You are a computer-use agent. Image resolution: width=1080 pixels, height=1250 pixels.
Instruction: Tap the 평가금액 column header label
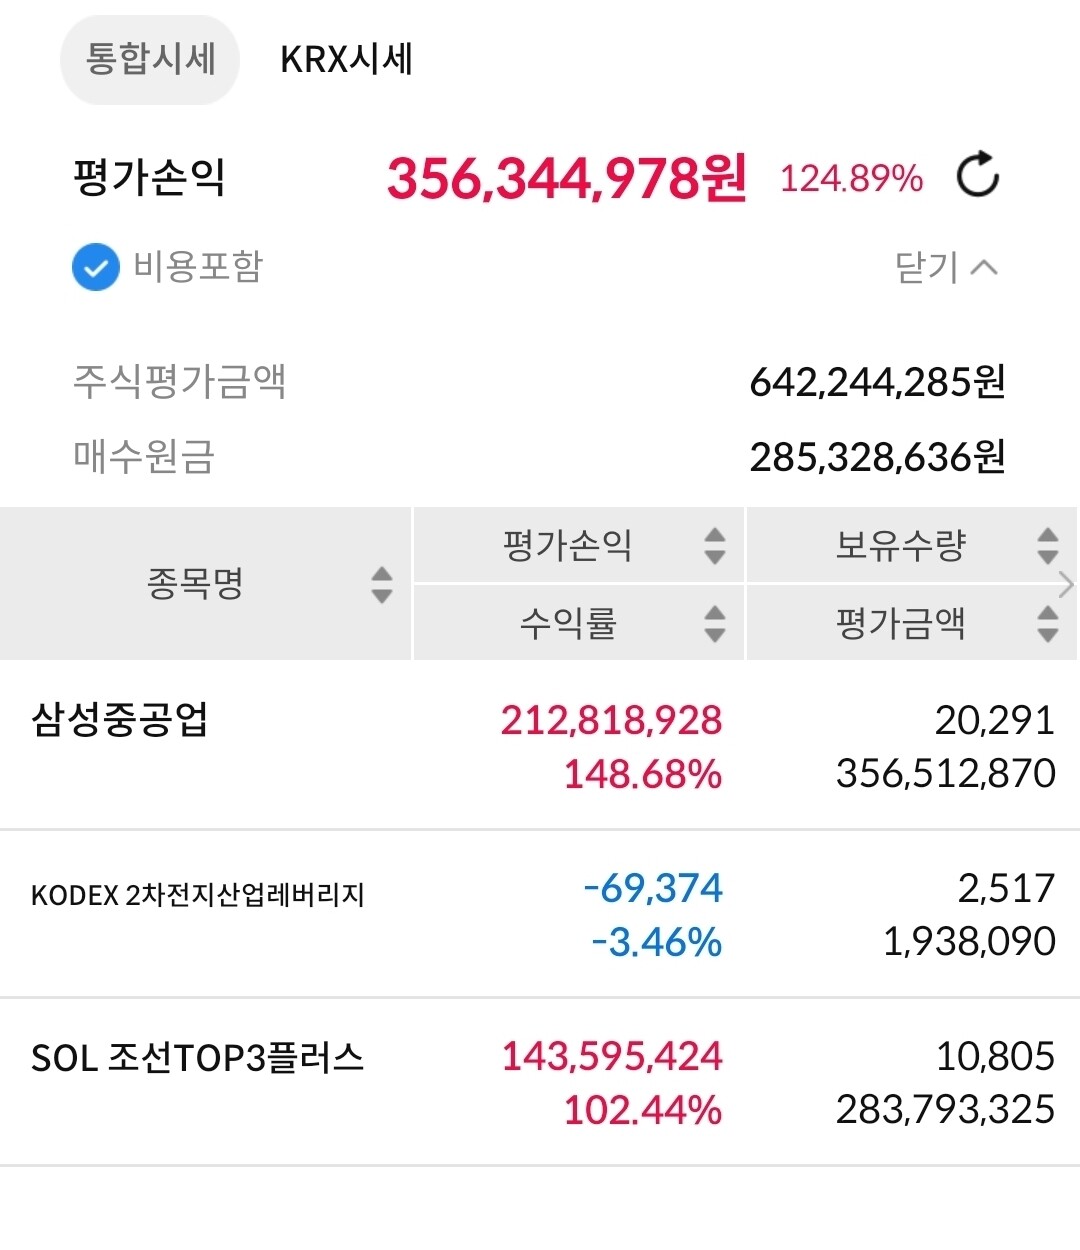tap(900, 623)
